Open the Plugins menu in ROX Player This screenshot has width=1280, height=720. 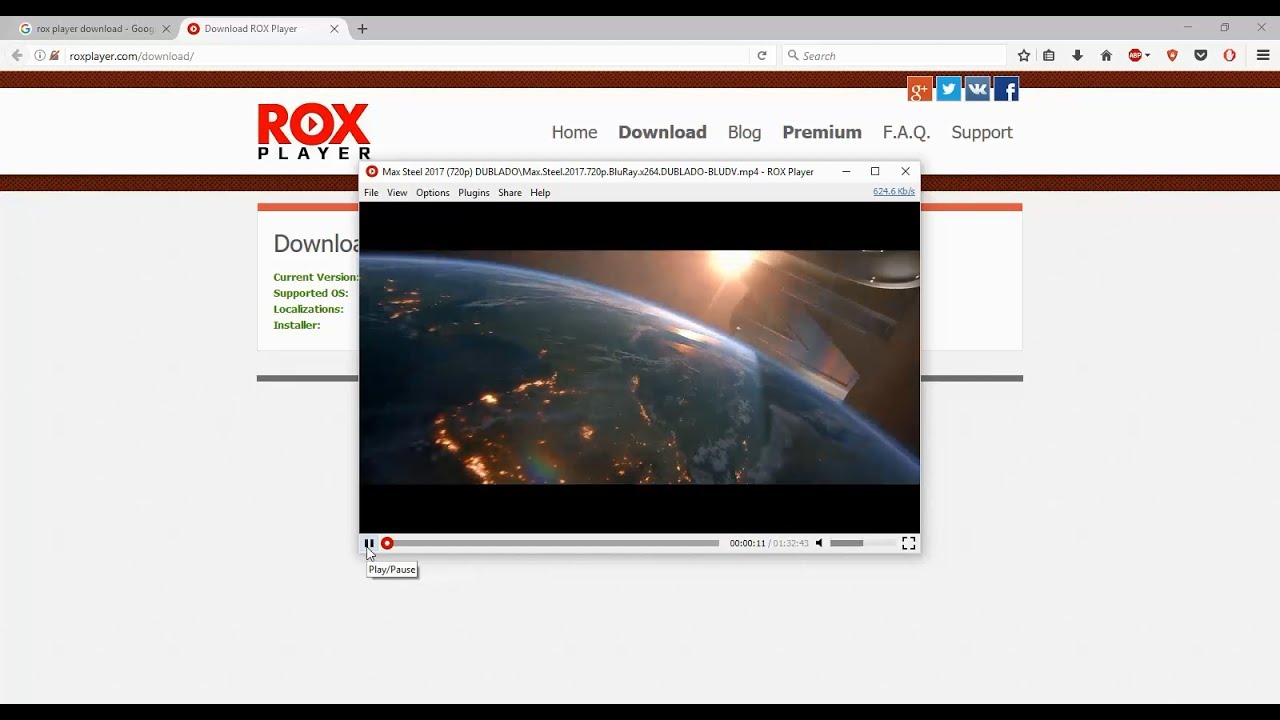coord(474,192)
